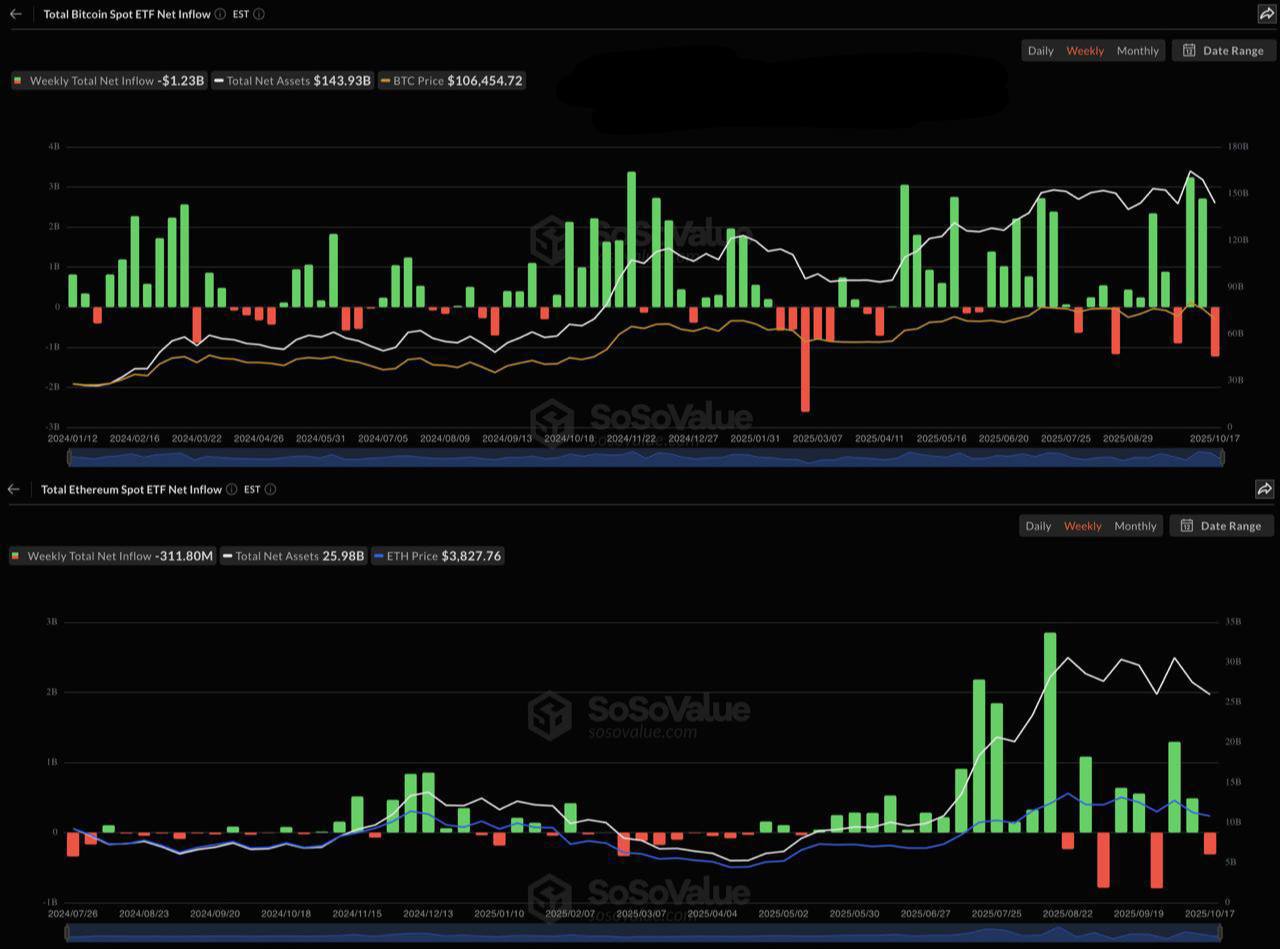The image size is (1280, 949).
Task: Open Date Range picker on Ethereum chart
Action: point(1221,526)
